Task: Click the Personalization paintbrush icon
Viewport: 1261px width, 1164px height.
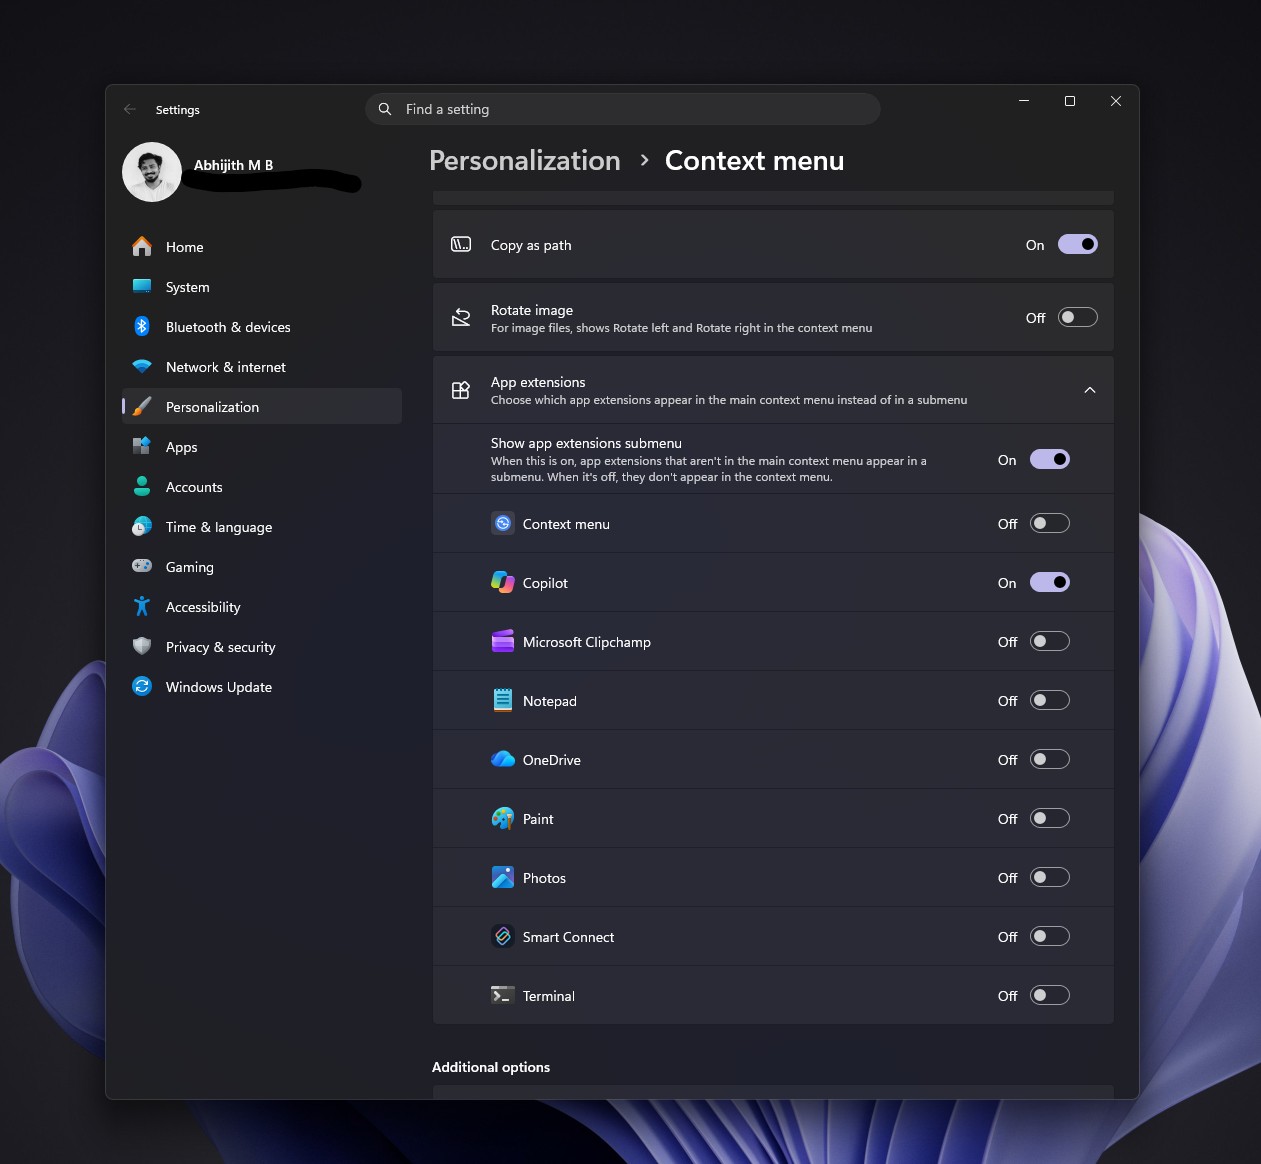Action: tap(142, 406)
